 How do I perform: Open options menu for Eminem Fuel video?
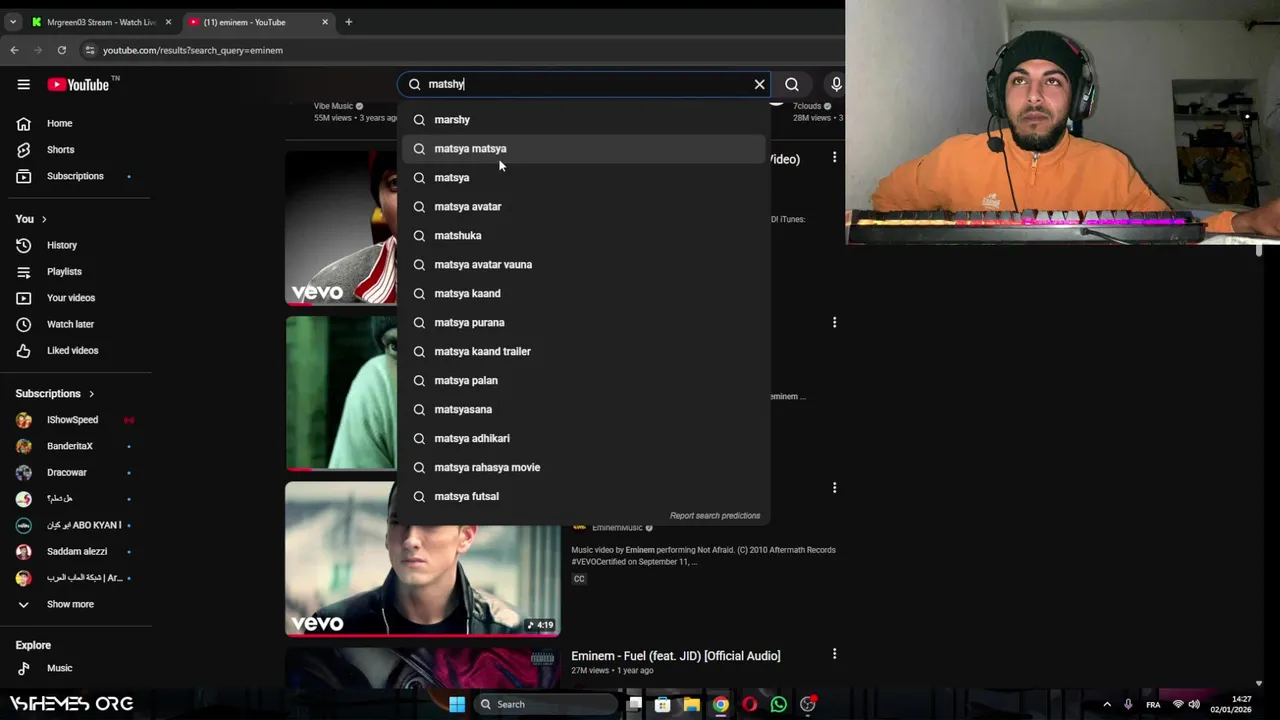click(x=834, y=654)
